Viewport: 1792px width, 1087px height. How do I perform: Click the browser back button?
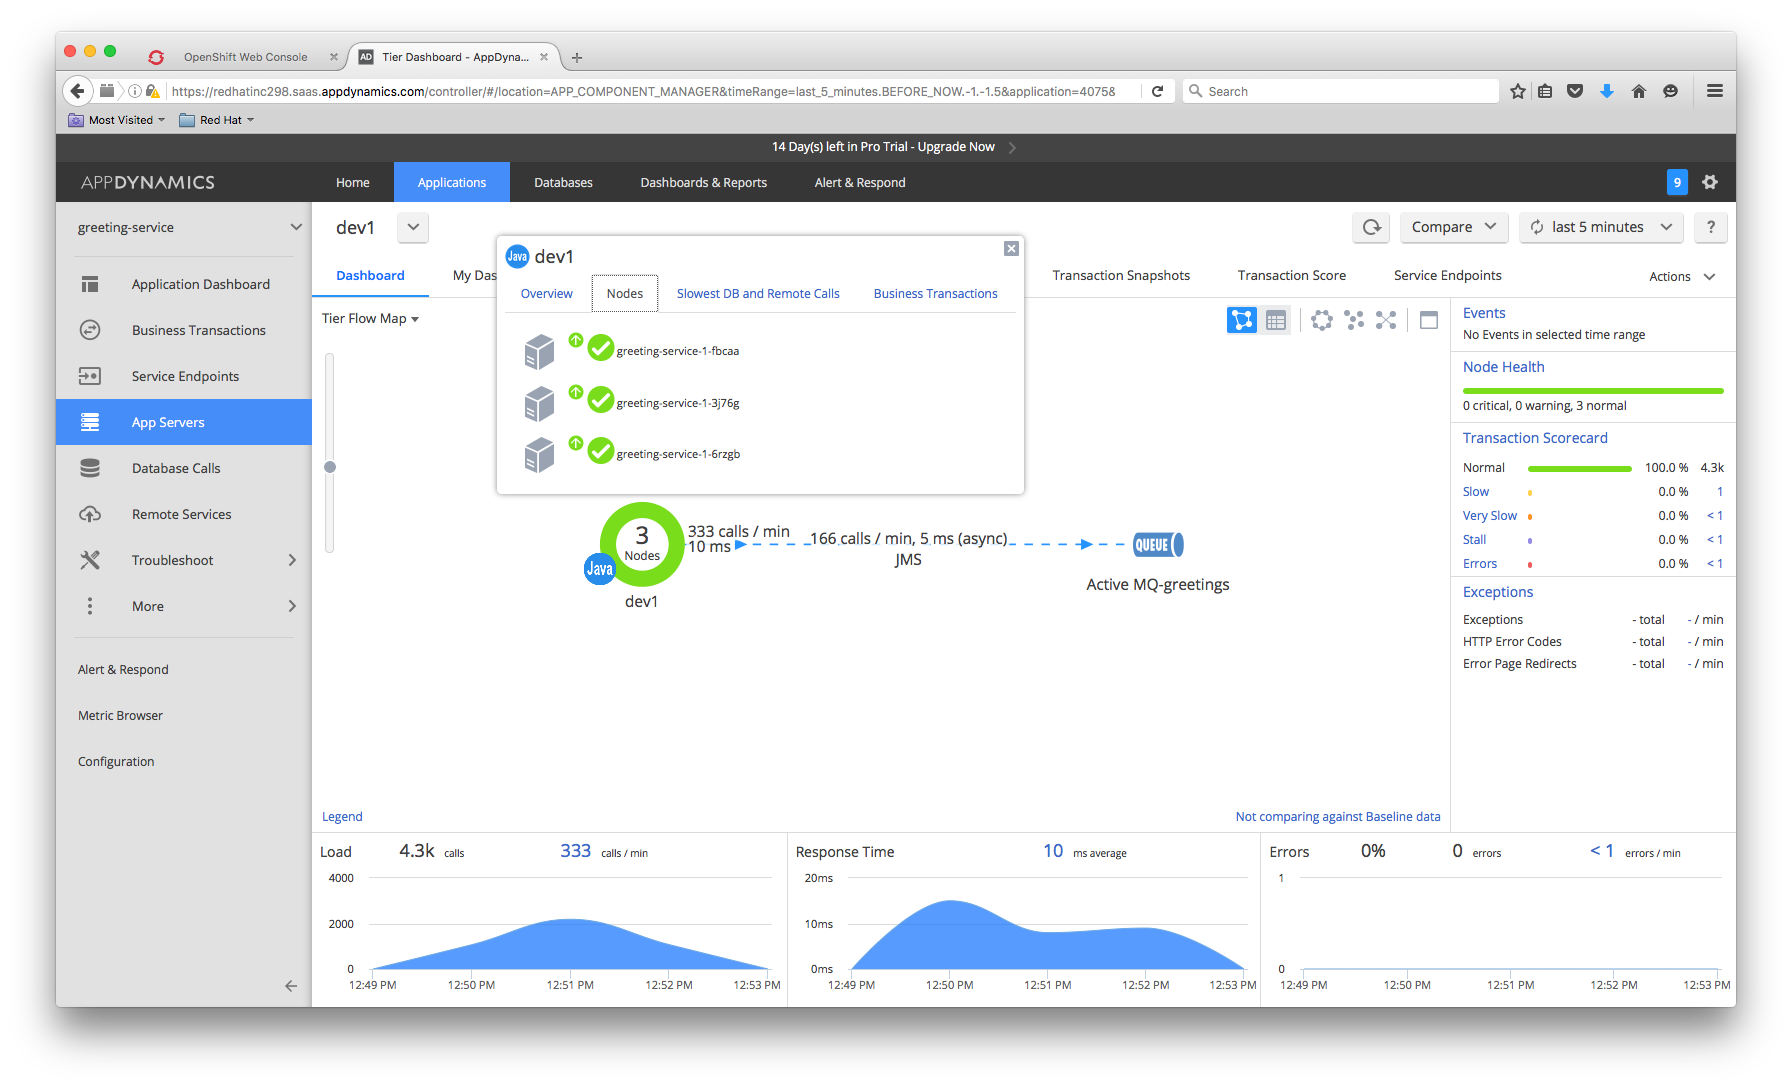click(x=77, y=91)
